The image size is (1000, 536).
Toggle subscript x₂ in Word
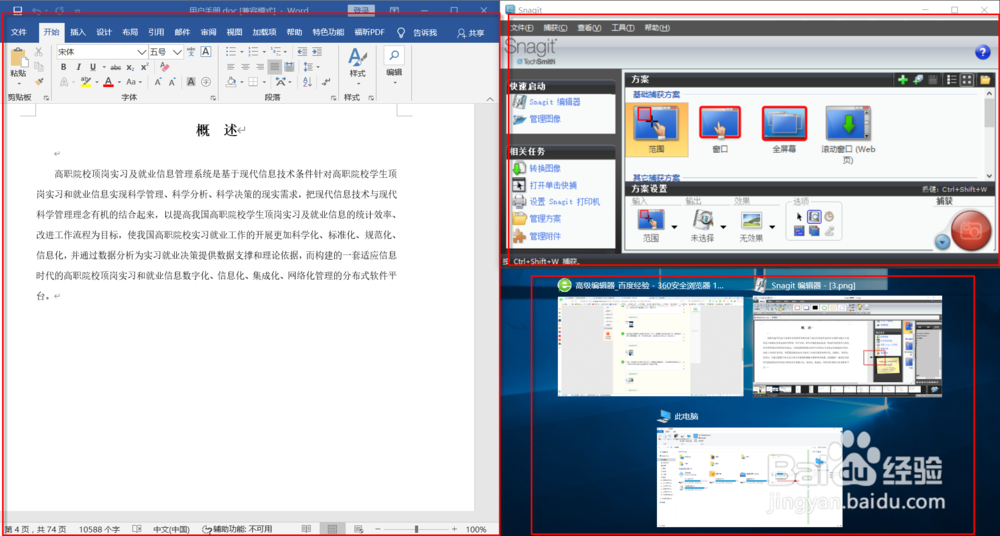pyautogui.click(x=130, y=67)
